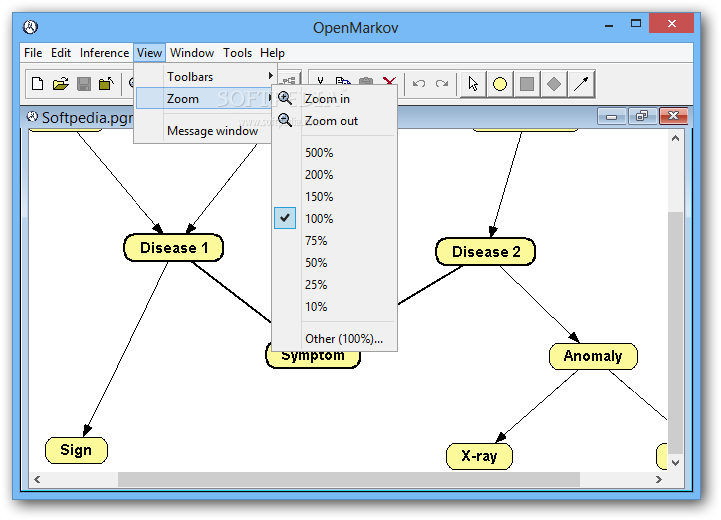721x520 pixels.
Task: Open the Window menu
Action: (x=192, y=53)
